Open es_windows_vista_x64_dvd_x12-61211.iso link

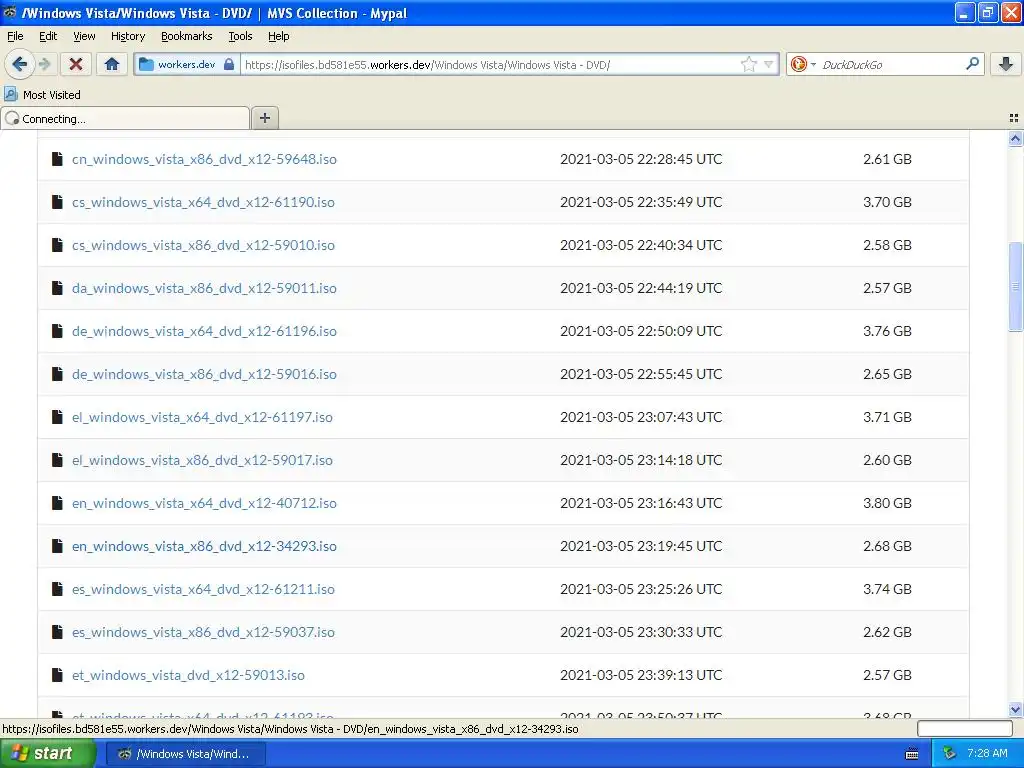[x=203, y=590]
